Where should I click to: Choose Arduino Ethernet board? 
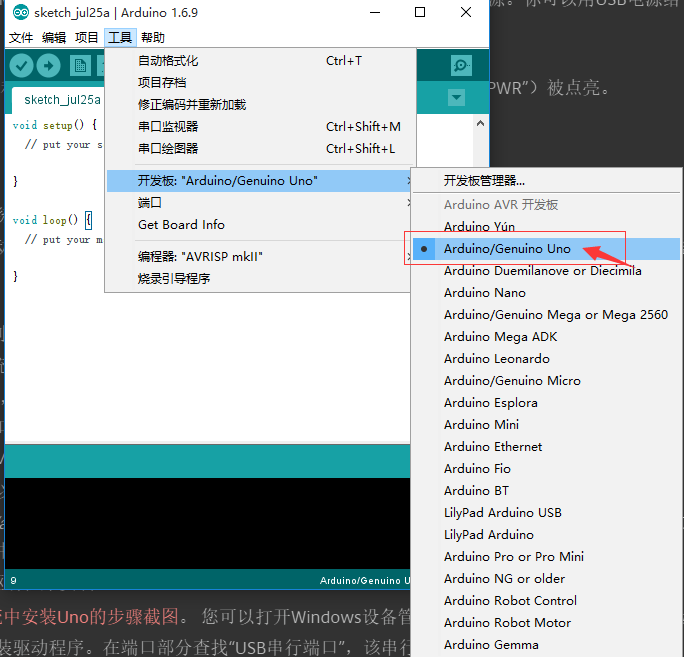pyautogui.click(x=547, y=447)
